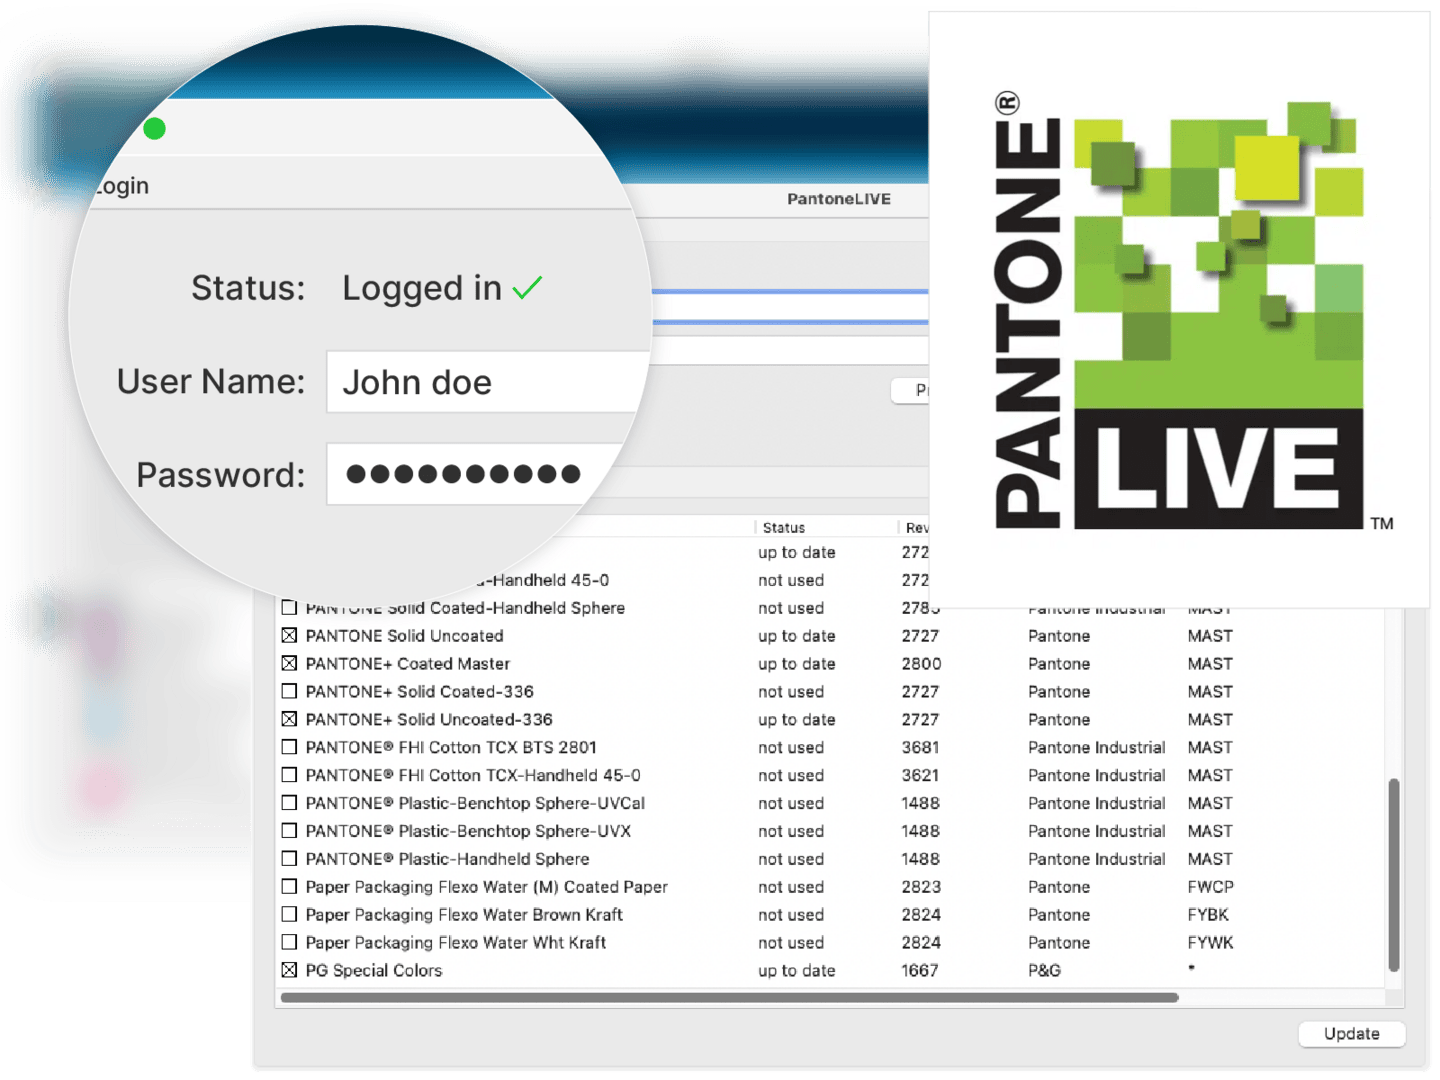The height and width of the screenshot is (1080, 1440).
Task: Uncheck PANTONE Solid Uncoated library
Action: click(x=289, y=635)
